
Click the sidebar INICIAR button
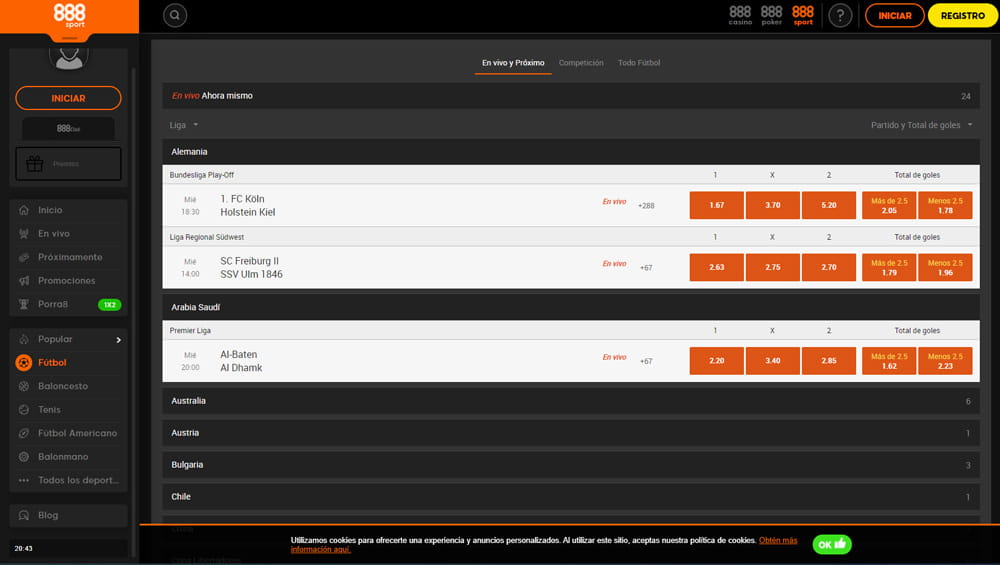(x=68, y=98)
